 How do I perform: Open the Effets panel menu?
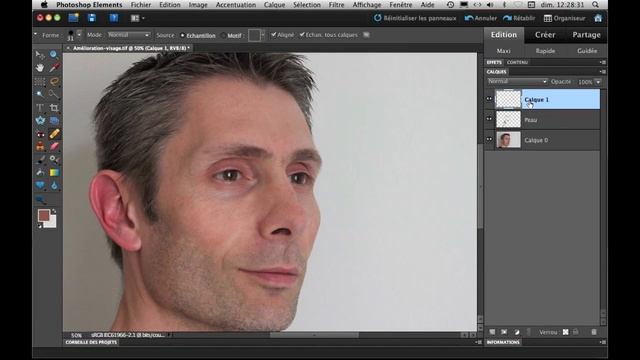(x=602, y=62)
